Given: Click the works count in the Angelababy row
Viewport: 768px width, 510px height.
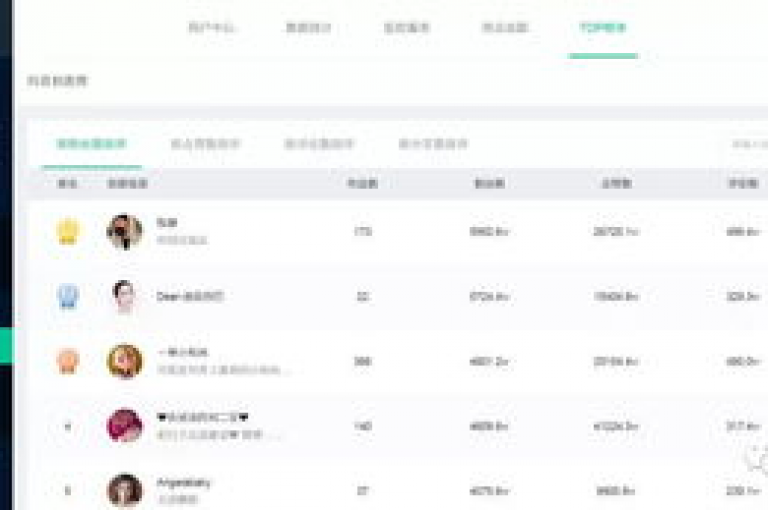Looking at the screenshot, I should point(362,490).
